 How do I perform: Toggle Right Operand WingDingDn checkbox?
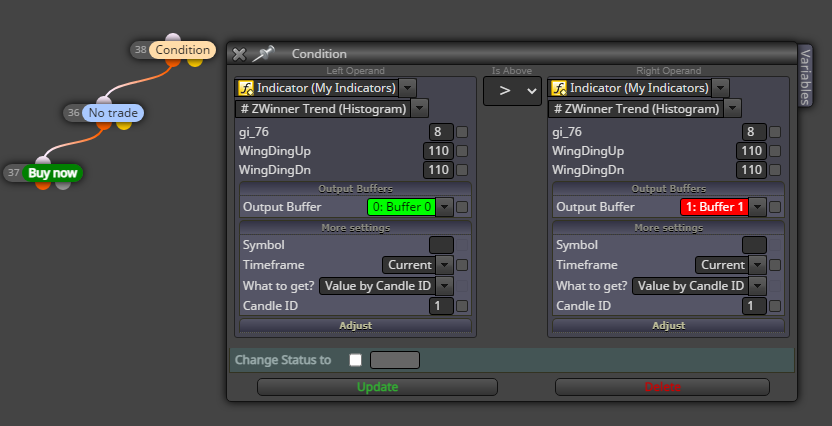[775, 170]
